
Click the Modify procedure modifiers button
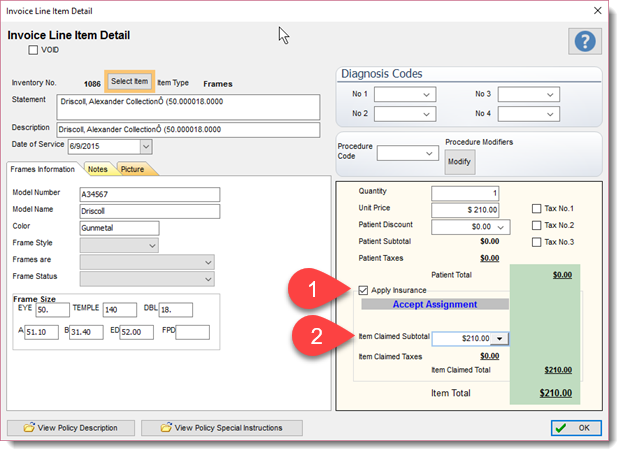(459, 162)
